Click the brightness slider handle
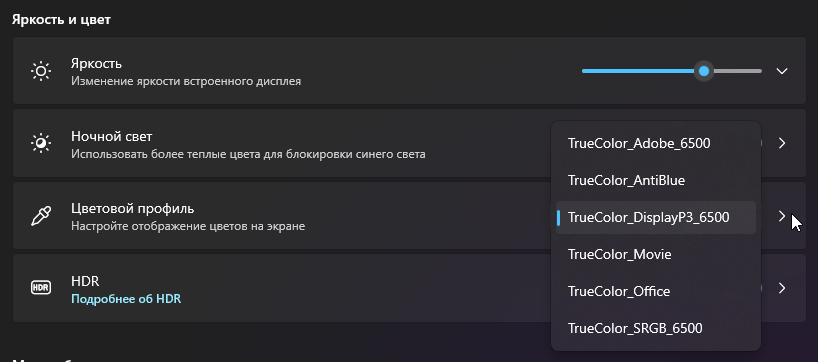 click(704, 71)
